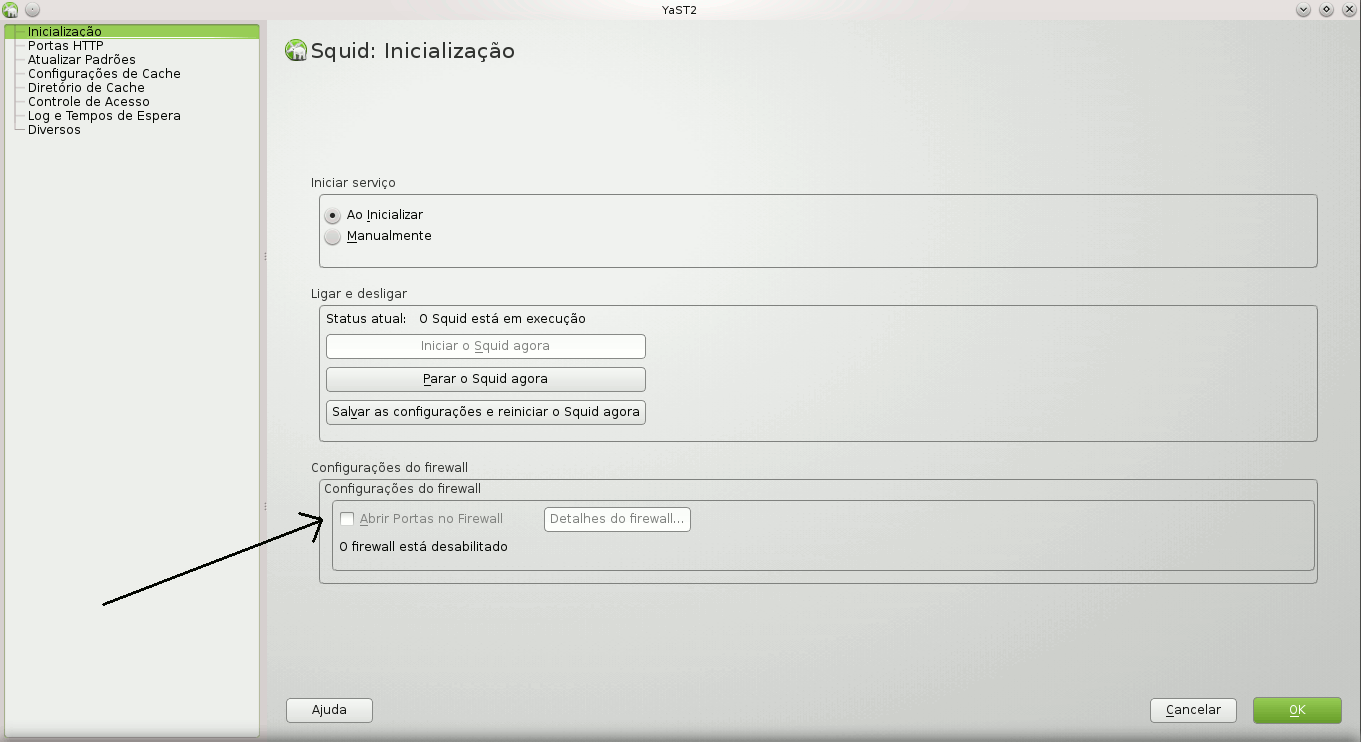This screenshot has height=742, width=1361.
Task: Click the Iniciar serviço label
Action: pyautogui.click(x=353, y=183)
